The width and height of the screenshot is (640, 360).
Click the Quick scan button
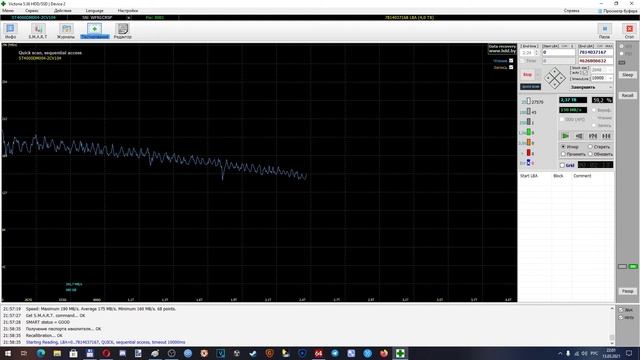pyautogui.click(x=530, y=87)
